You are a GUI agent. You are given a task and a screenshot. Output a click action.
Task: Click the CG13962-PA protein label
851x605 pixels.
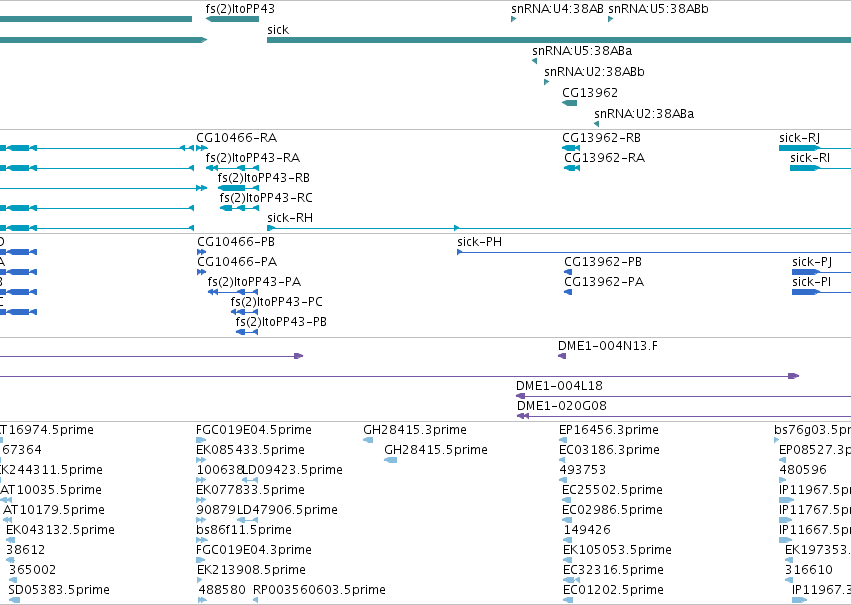pyautogui.click(x=604, y=282)
